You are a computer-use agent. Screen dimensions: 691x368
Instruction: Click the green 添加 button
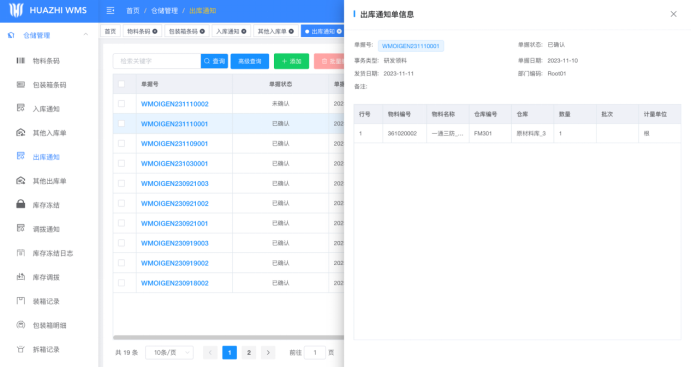pos(291,61)
